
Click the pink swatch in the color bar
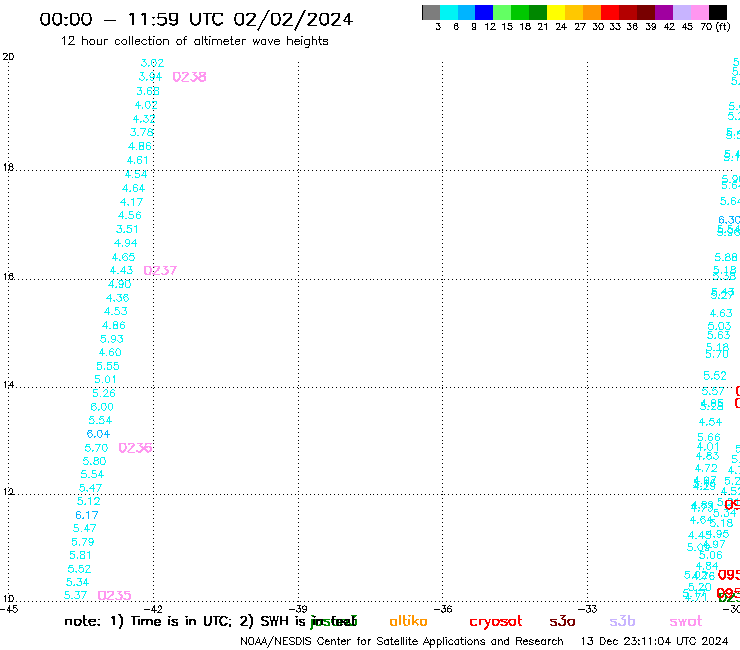699,12
